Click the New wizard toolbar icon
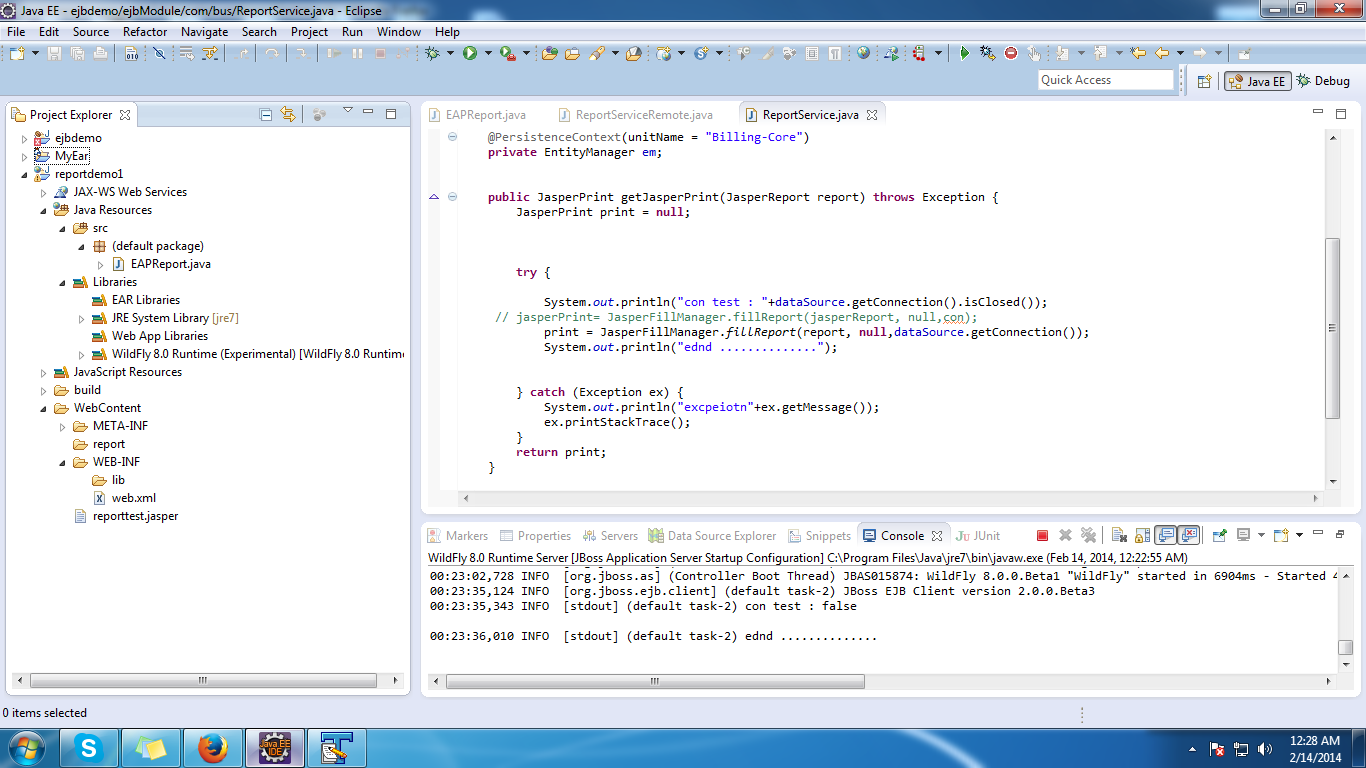 [x=16, y=53]
